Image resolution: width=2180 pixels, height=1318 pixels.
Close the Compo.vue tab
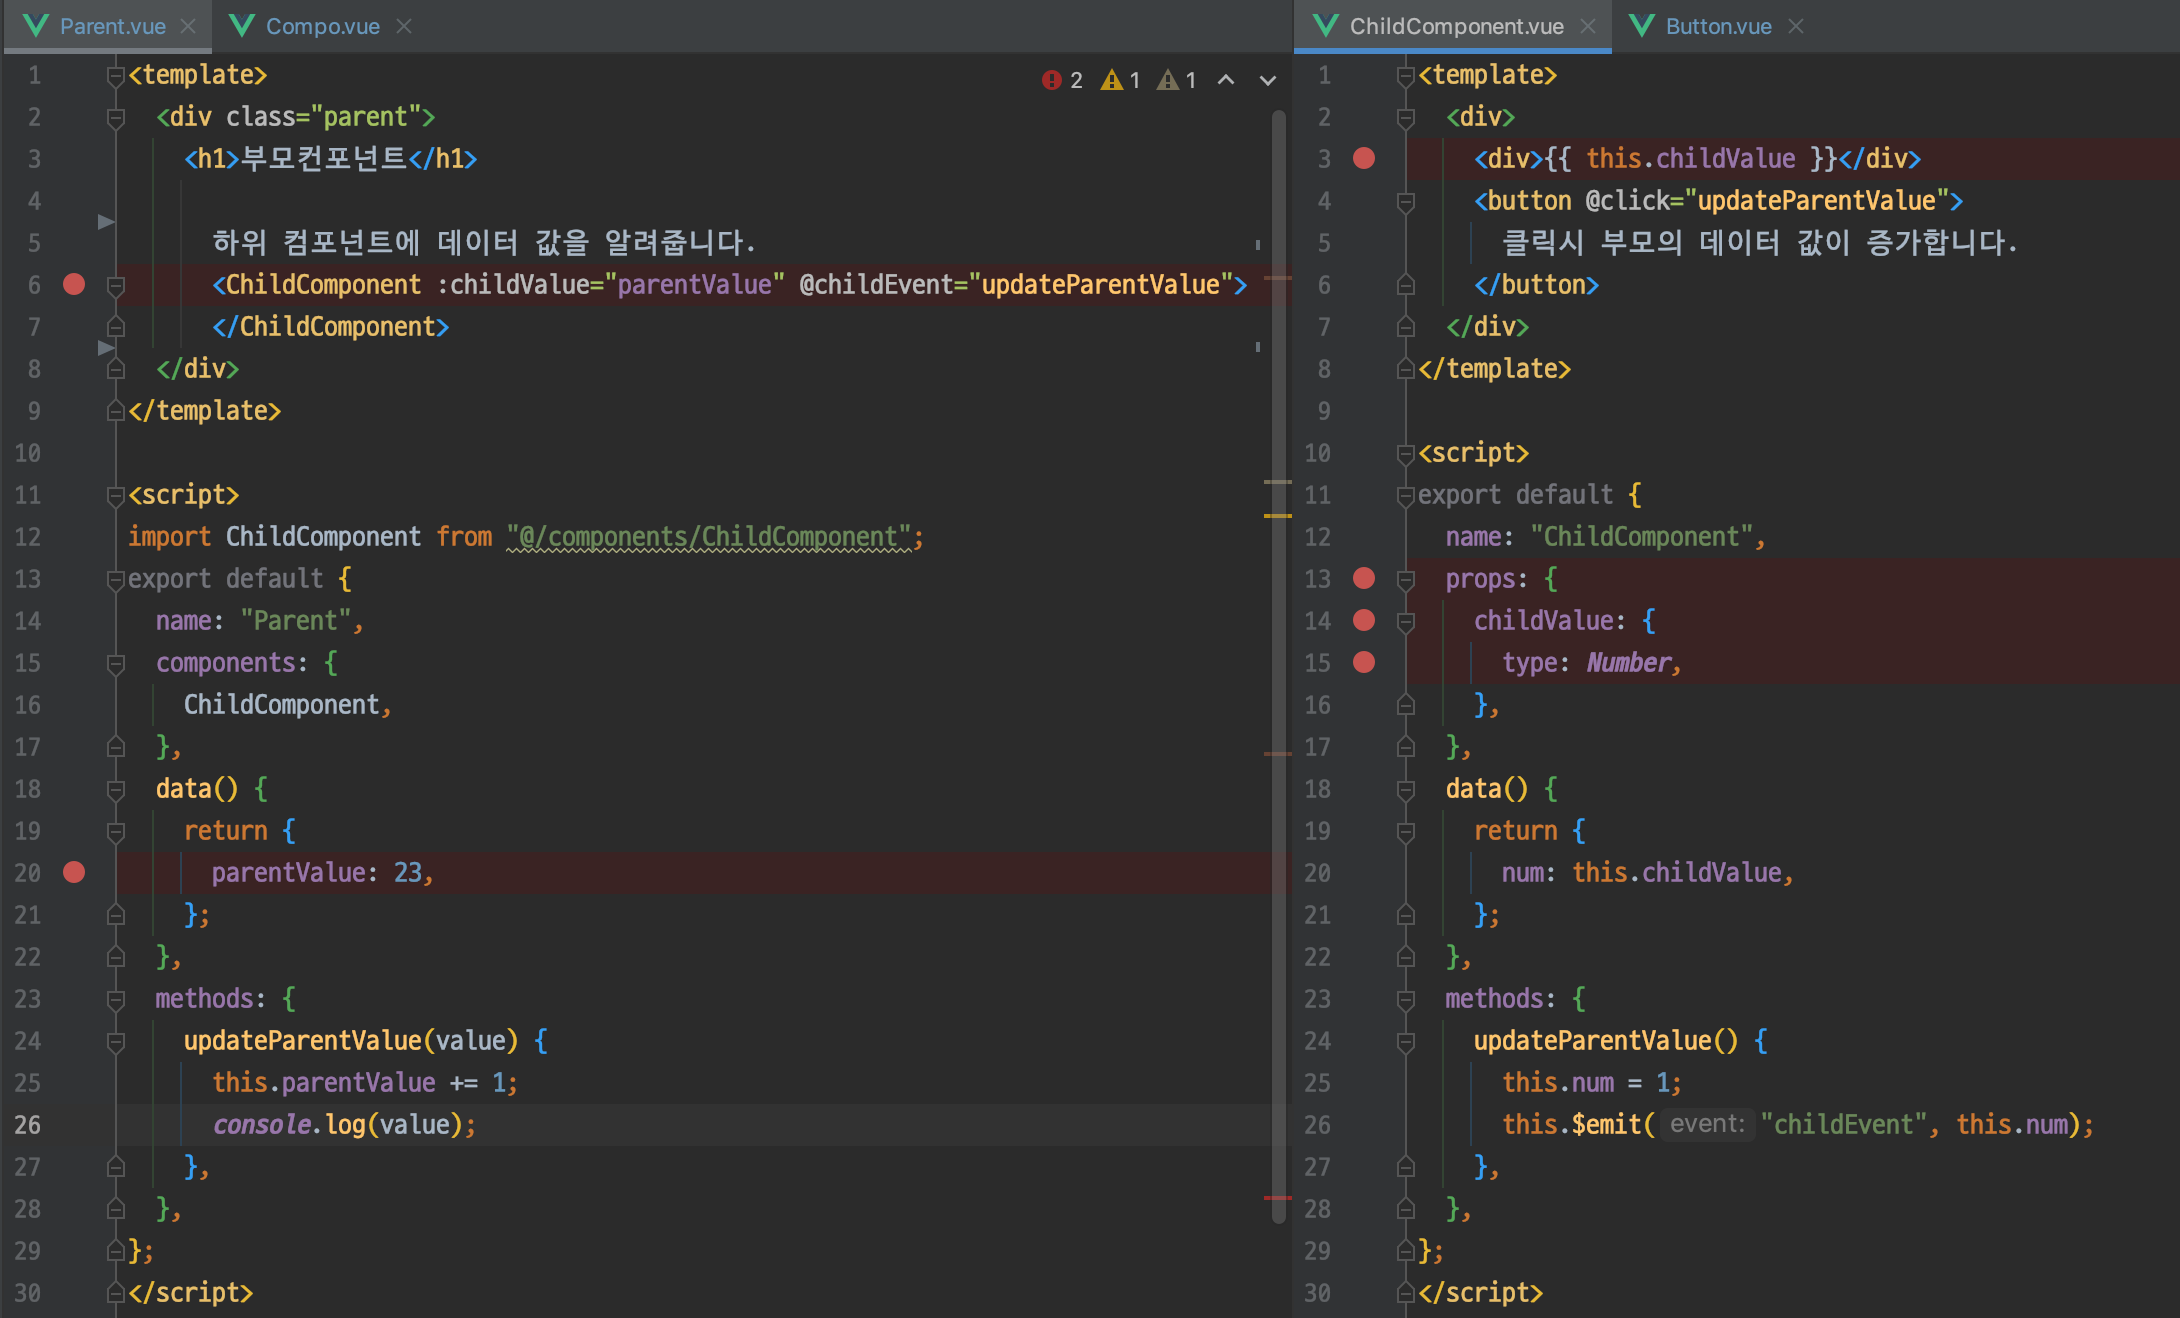click(x=404, y=26)
